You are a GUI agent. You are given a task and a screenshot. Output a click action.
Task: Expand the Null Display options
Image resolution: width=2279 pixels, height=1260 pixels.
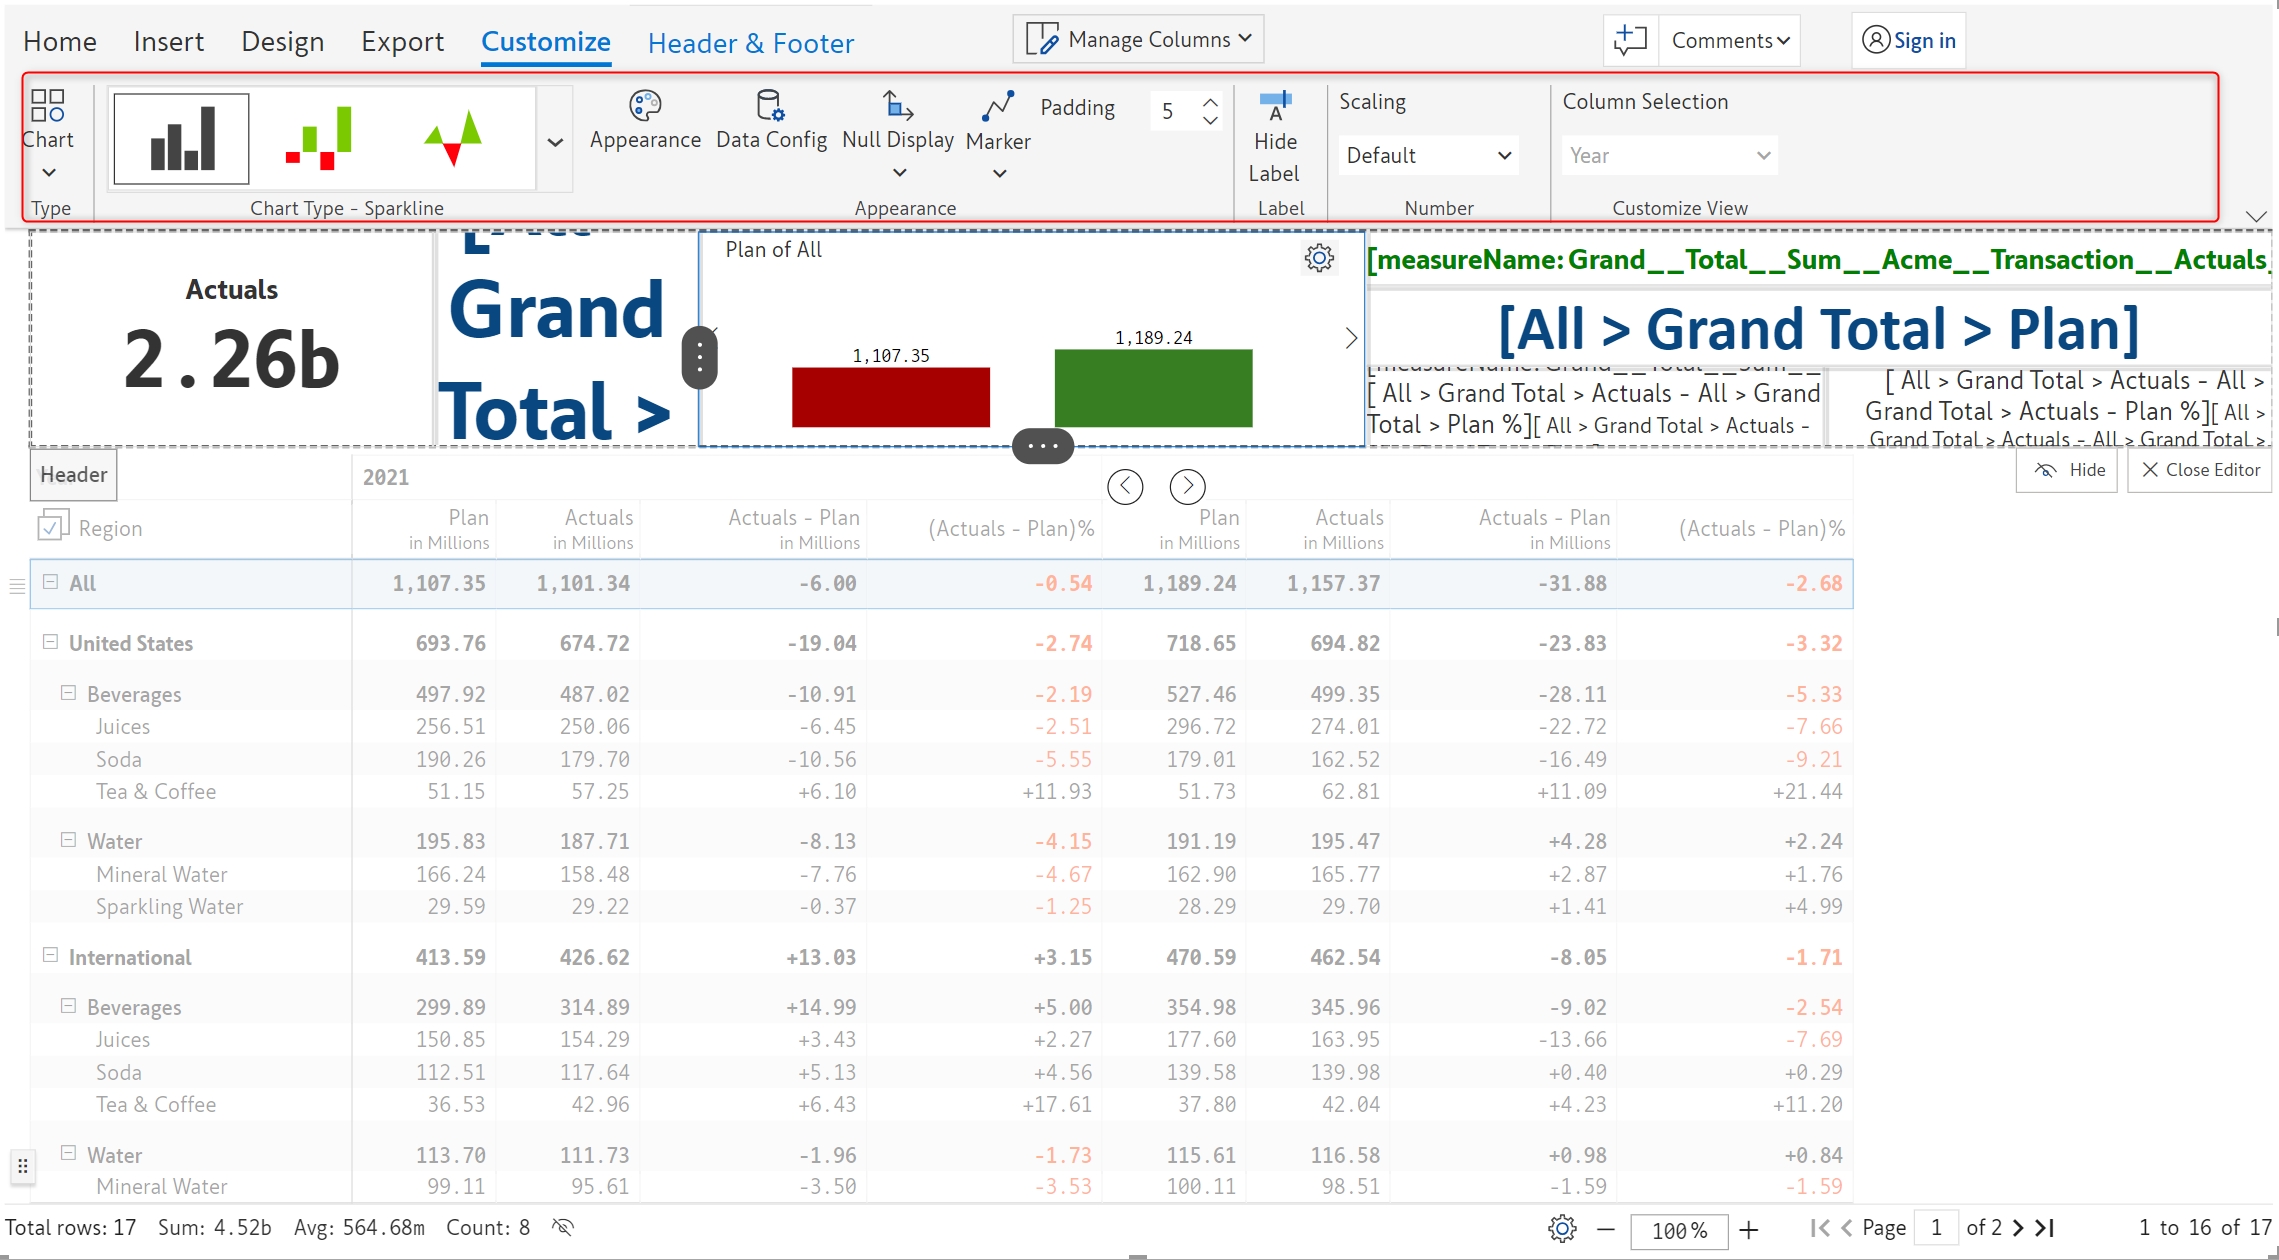[x=898, y=172]
